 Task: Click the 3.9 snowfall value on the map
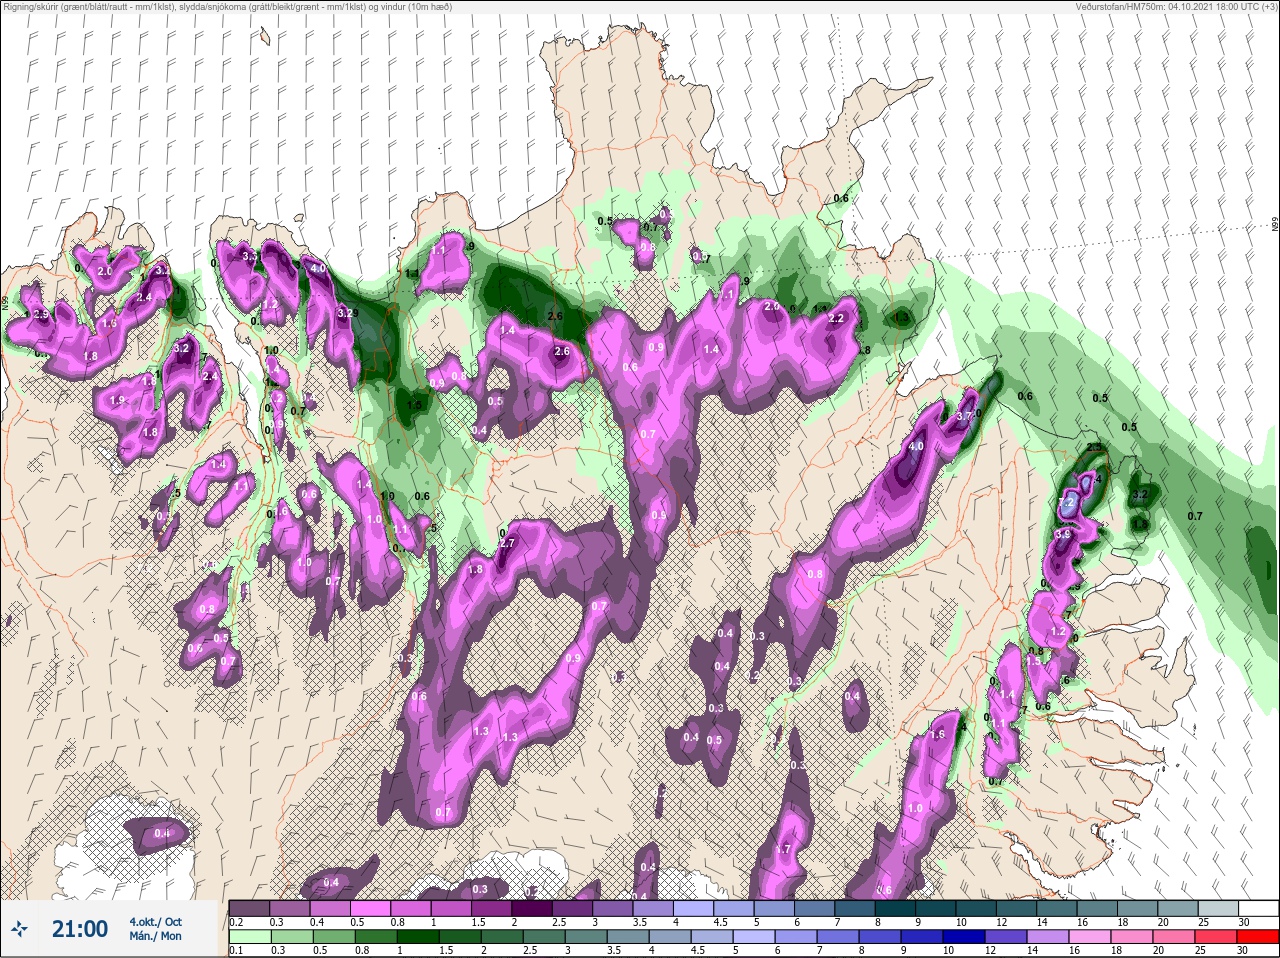pos(1063,535)
